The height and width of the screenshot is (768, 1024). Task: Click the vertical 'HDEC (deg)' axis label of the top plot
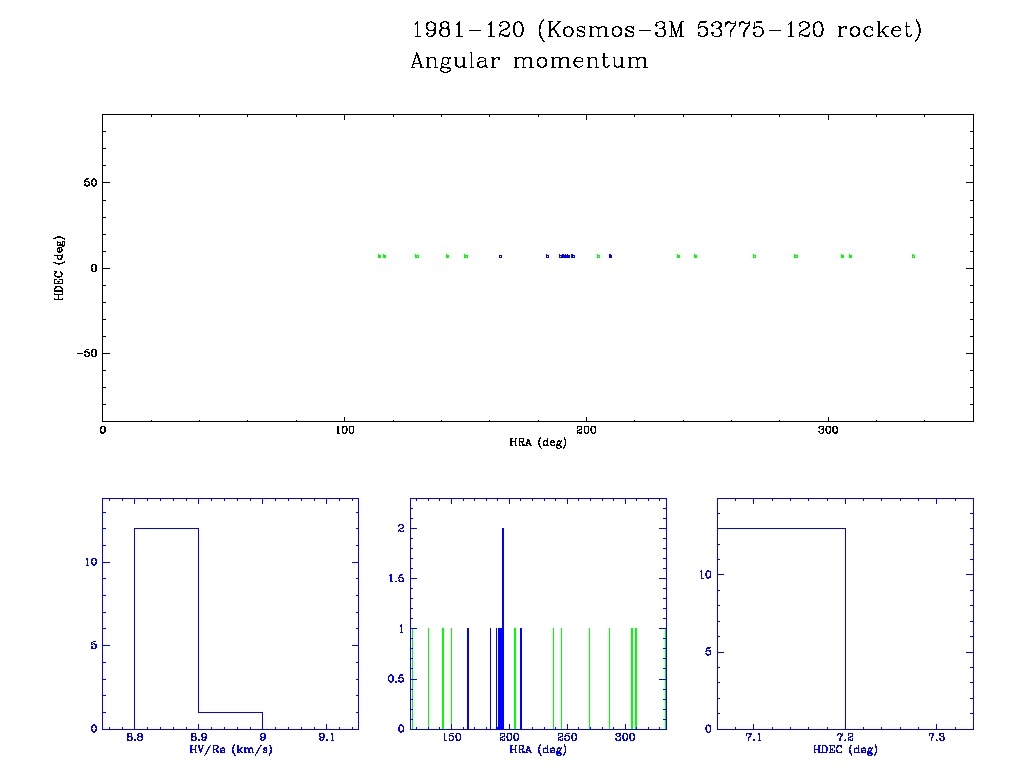click(x=59, y=268)
